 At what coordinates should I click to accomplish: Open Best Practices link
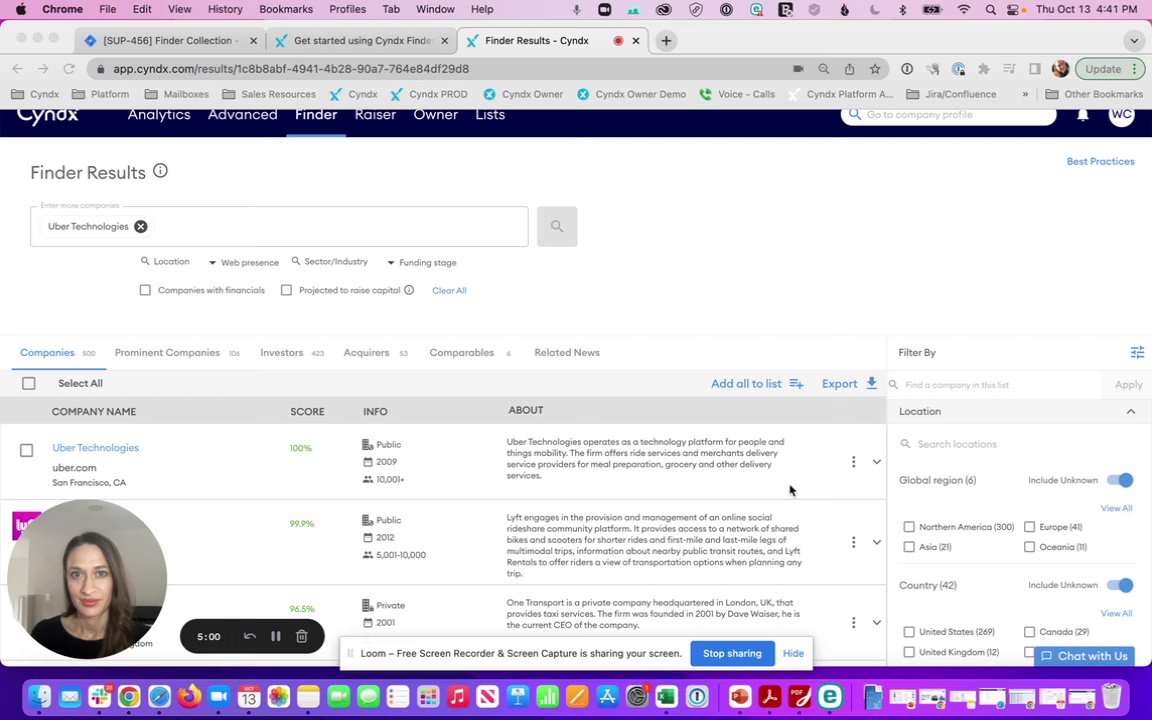point(1100,162)
